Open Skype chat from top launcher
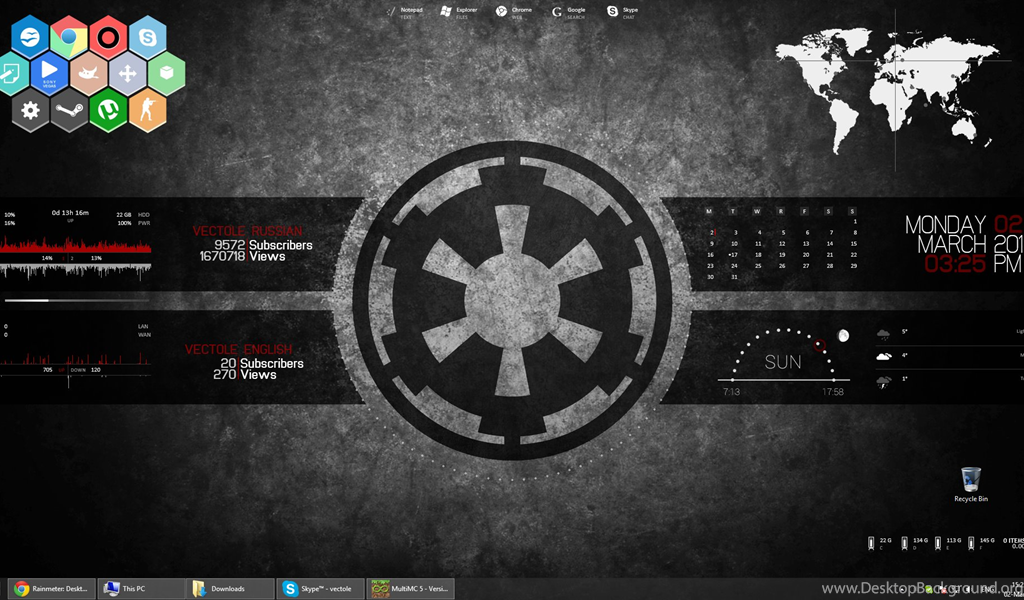This screenshot has height=600, width=1024. coord(622,12)
